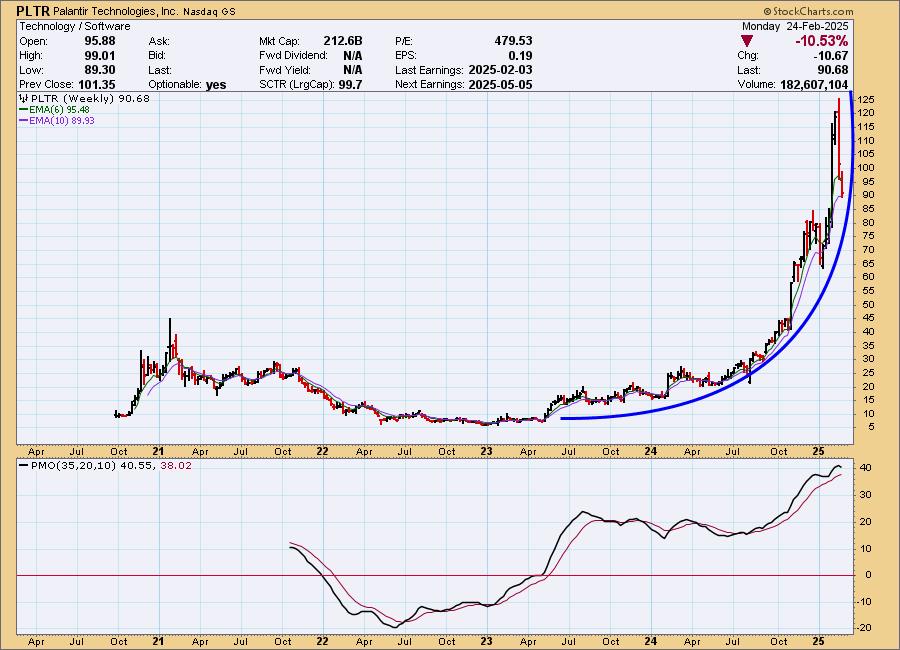Viewport: 900px width, 650px height.
Task: Click the Next Earnings date 2025-05-05
Action: click(x=501, y=84)
